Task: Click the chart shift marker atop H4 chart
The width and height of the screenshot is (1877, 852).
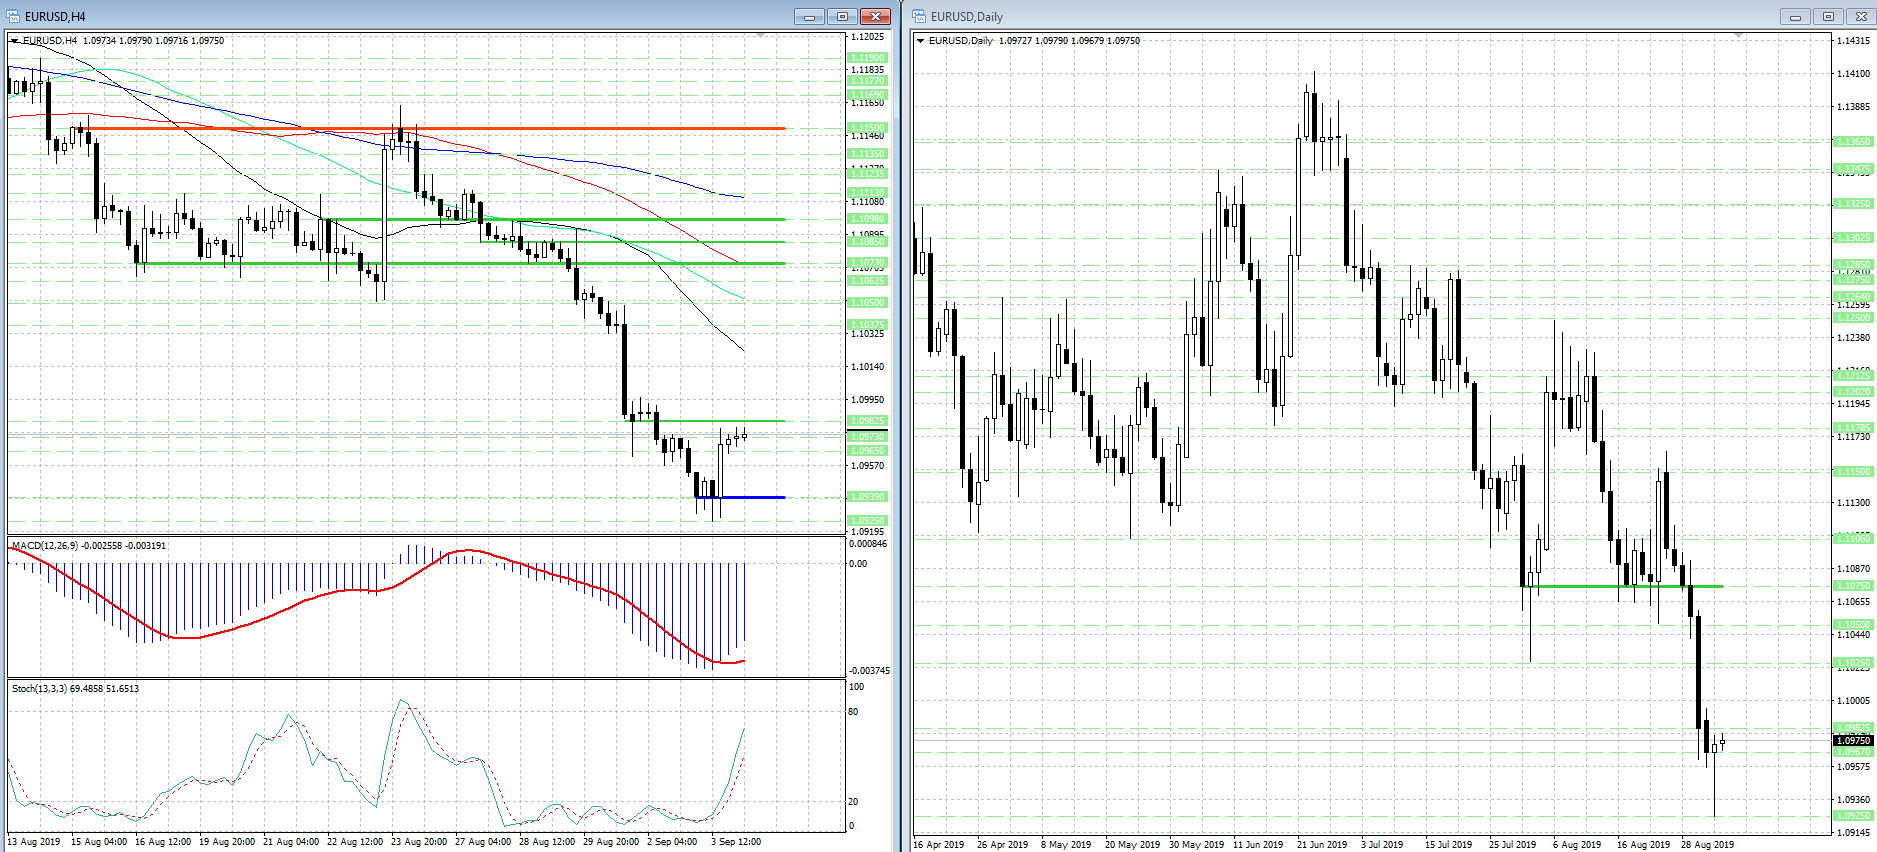Action: (761, 36)
